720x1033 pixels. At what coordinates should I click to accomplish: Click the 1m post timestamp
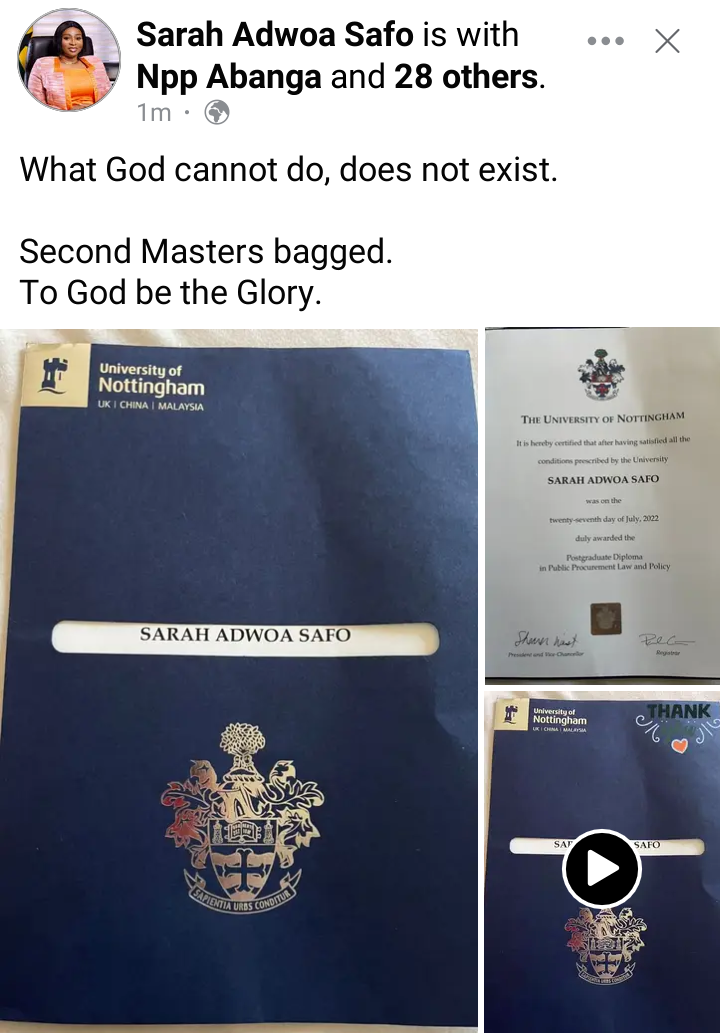(x=154, y=113)
